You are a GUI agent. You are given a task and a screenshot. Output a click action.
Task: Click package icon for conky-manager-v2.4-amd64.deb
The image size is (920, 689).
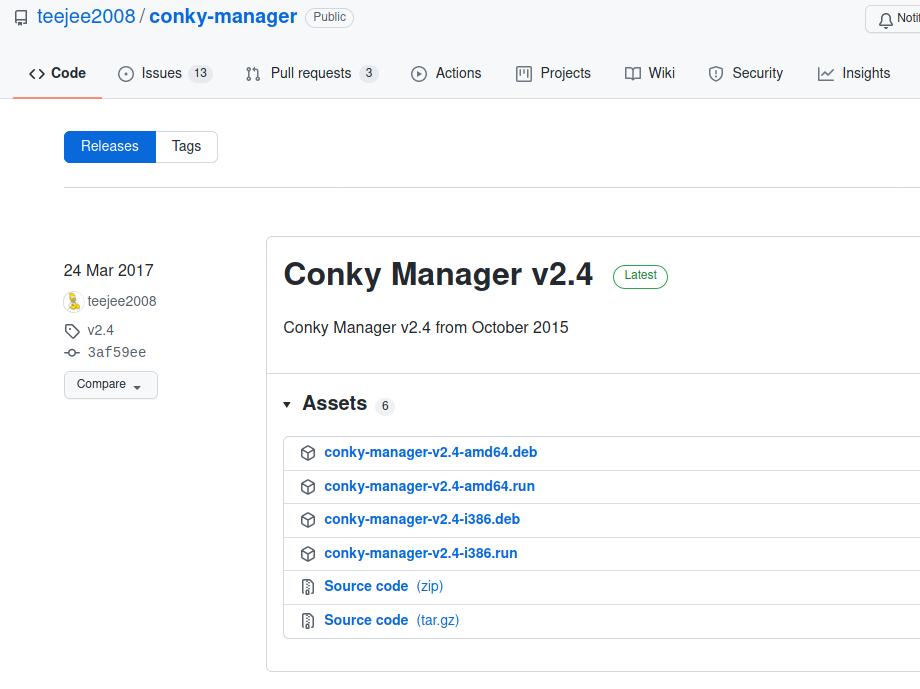308,453
